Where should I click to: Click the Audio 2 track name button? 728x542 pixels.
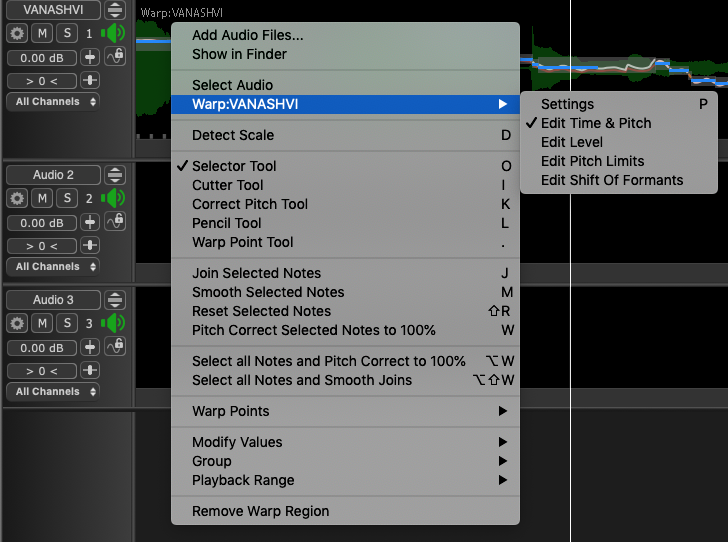[x=53, y=175]
